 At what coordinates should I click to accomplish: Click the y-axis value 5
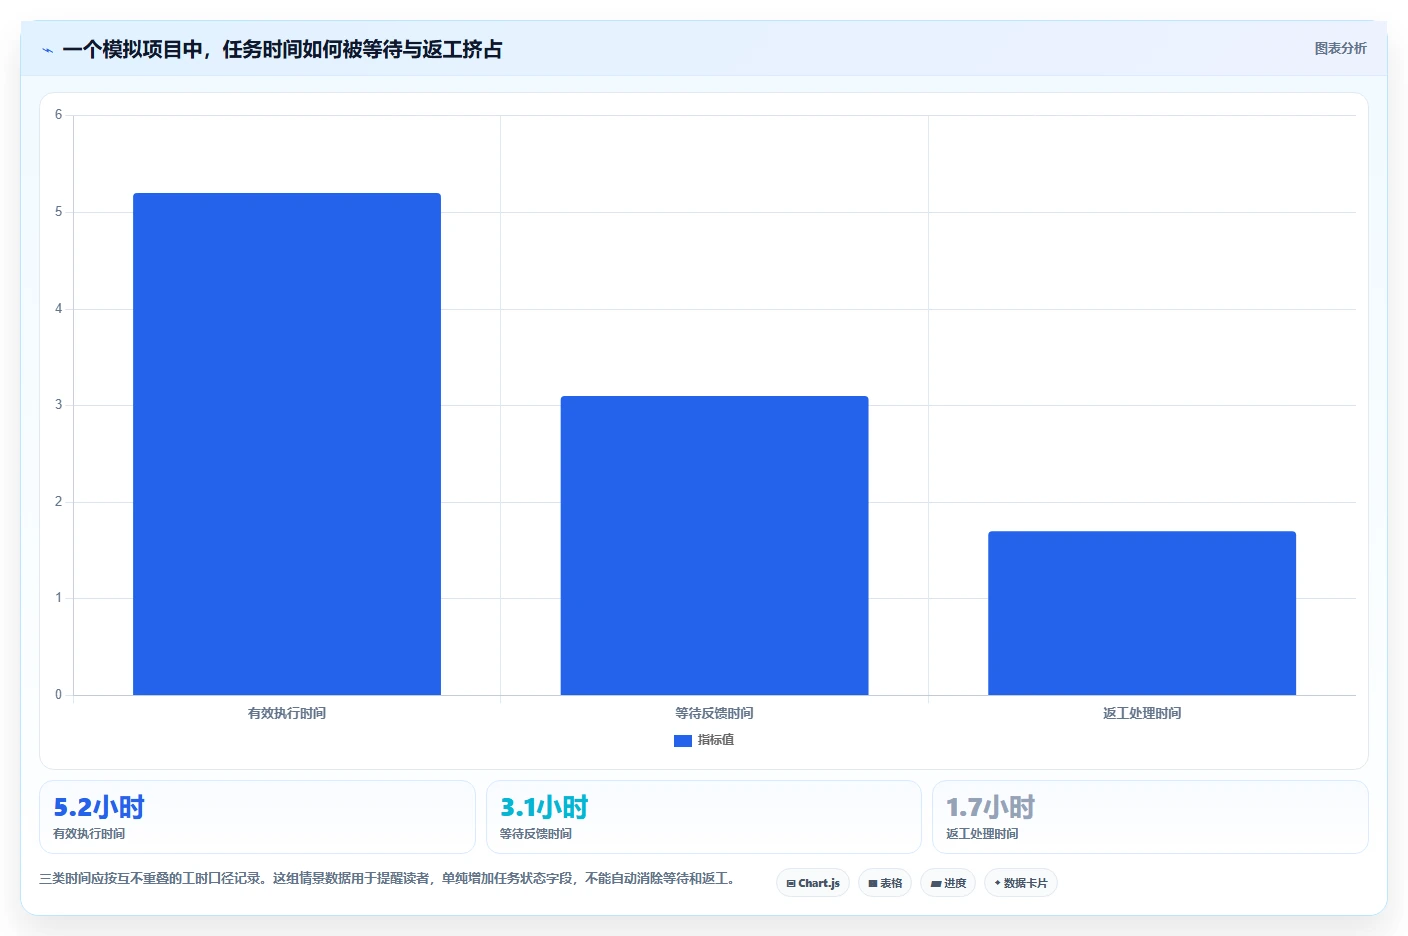[58, 212]
